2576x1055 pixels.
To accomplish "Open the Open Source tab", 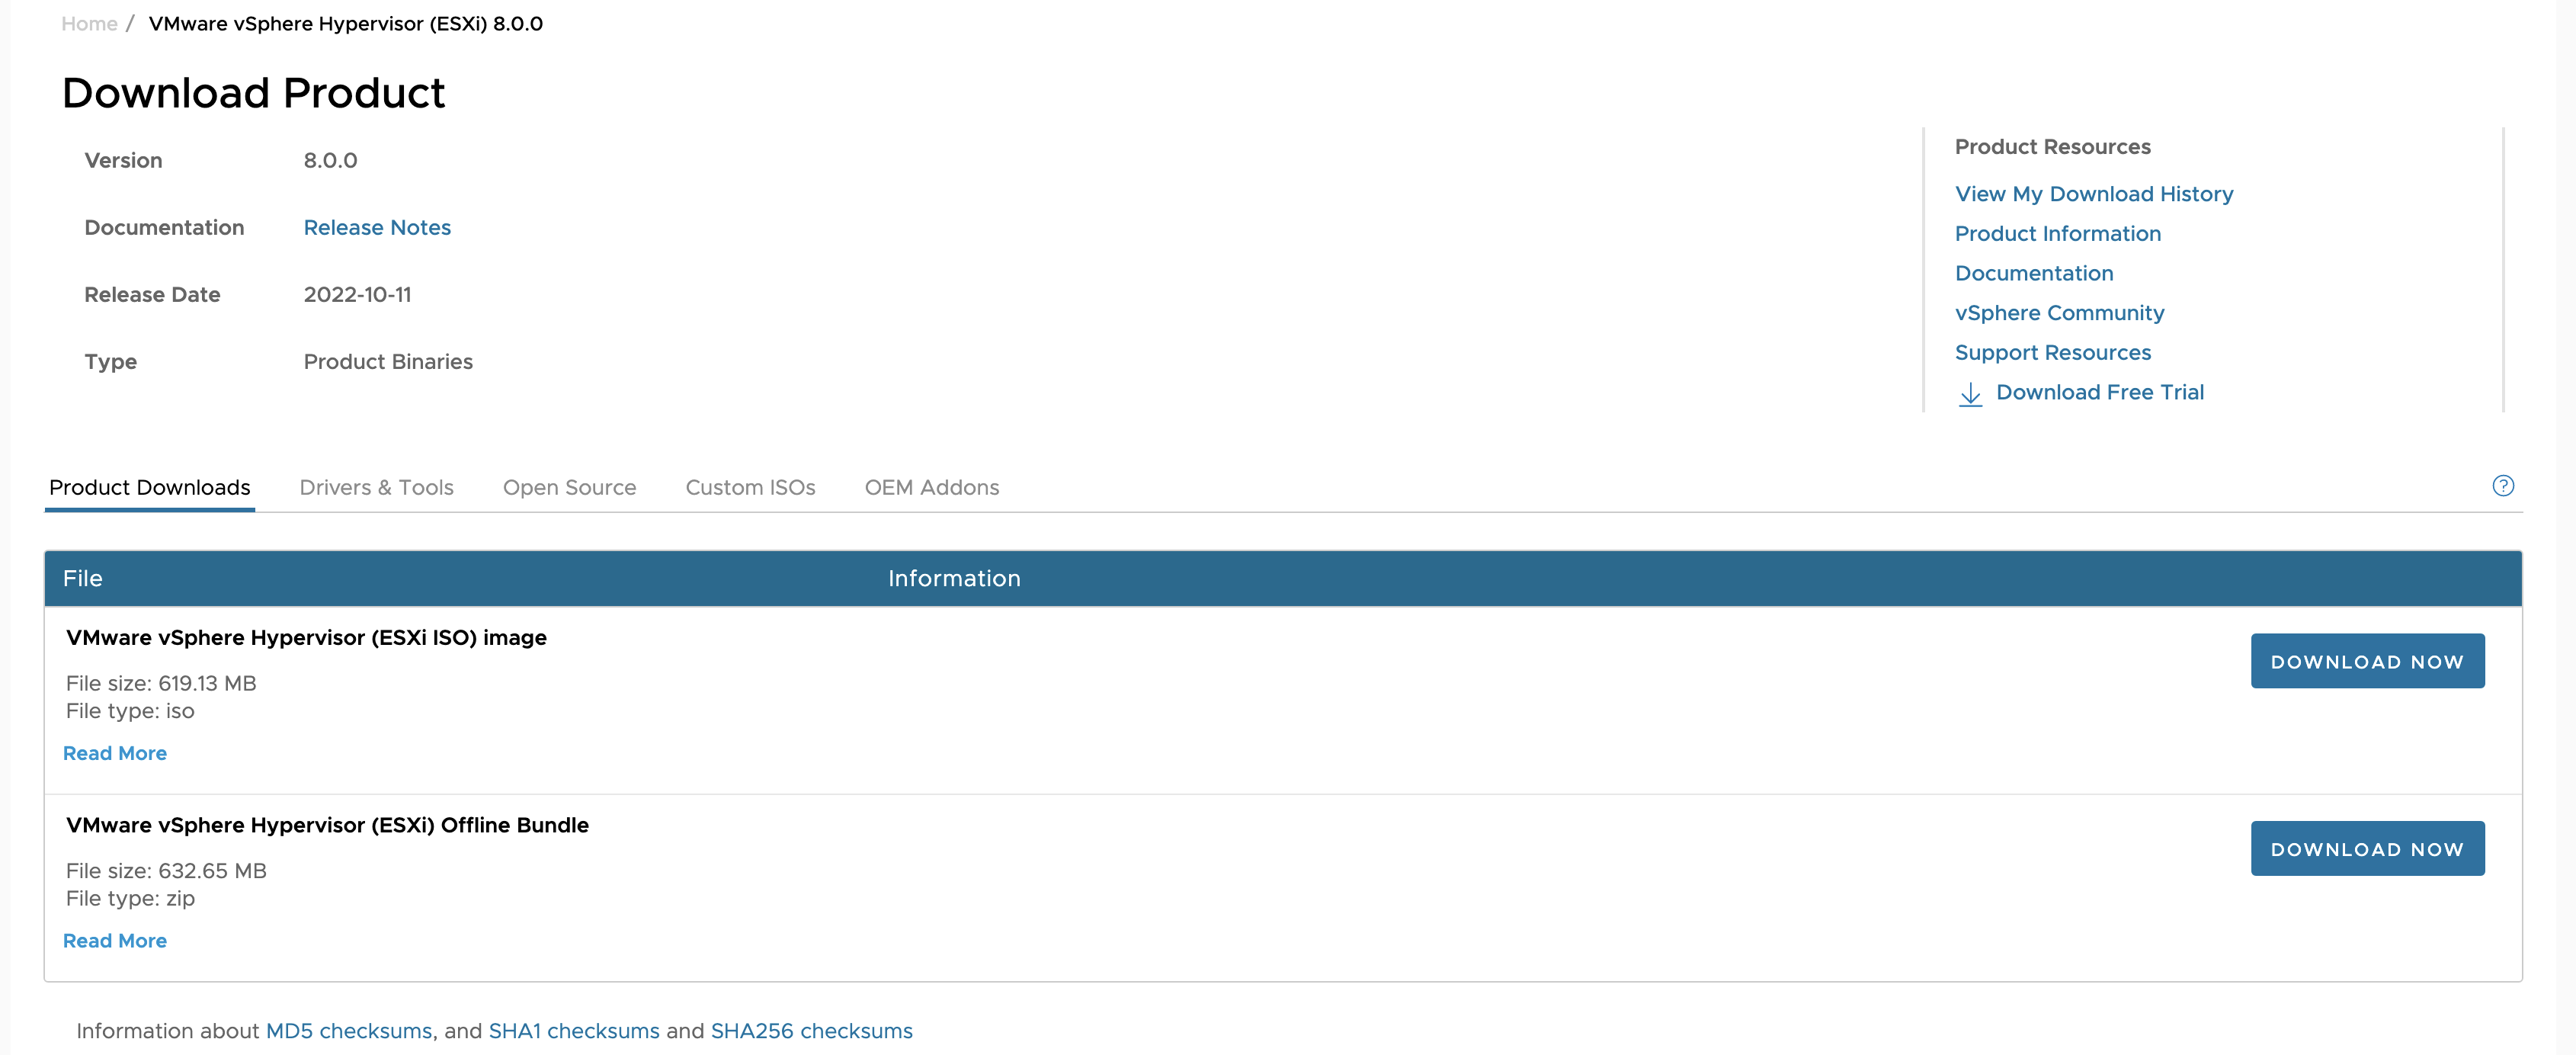I will tap(570, 488).
